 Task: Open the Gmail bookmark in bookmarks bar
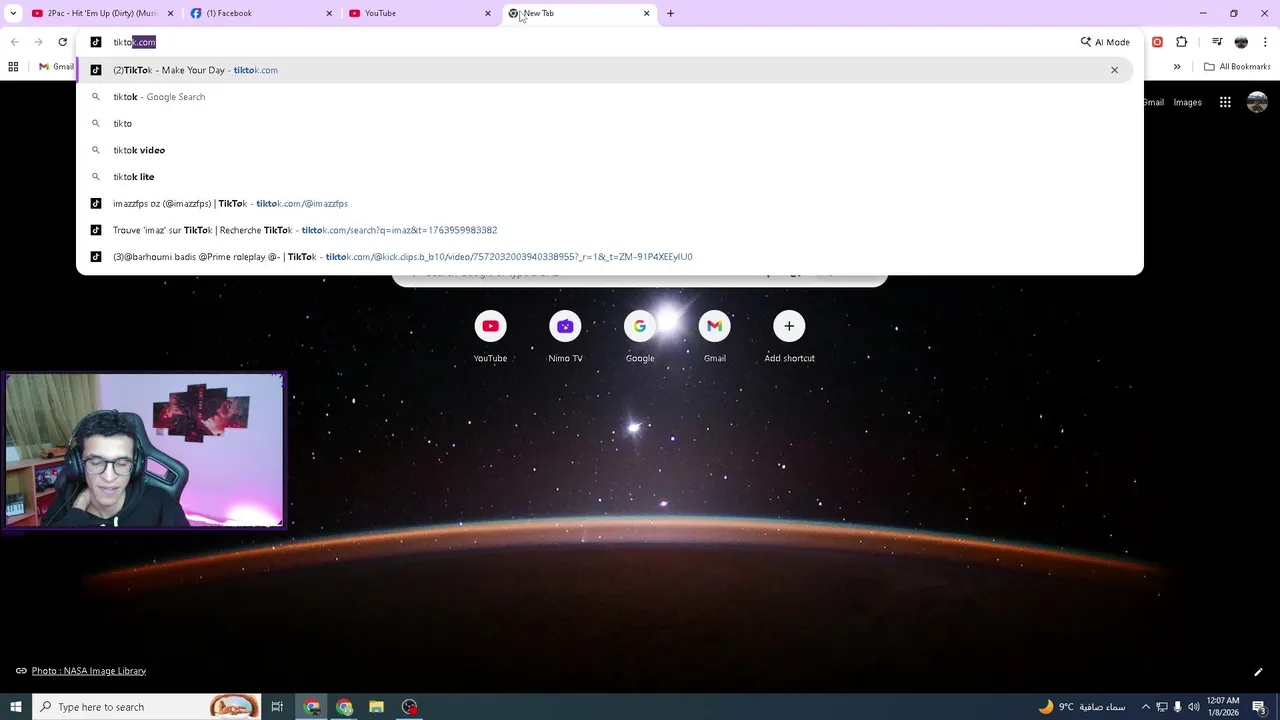(x=56, y=67)
